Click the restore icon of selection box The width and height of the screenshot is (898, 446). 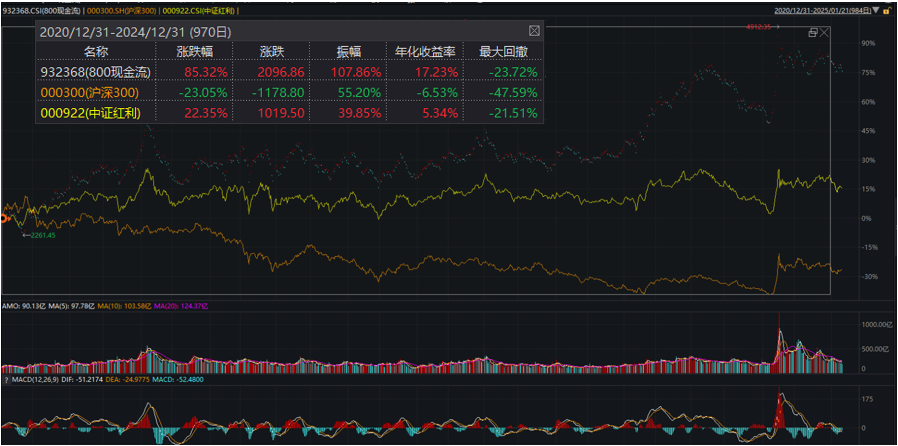(x=812, y=32)
